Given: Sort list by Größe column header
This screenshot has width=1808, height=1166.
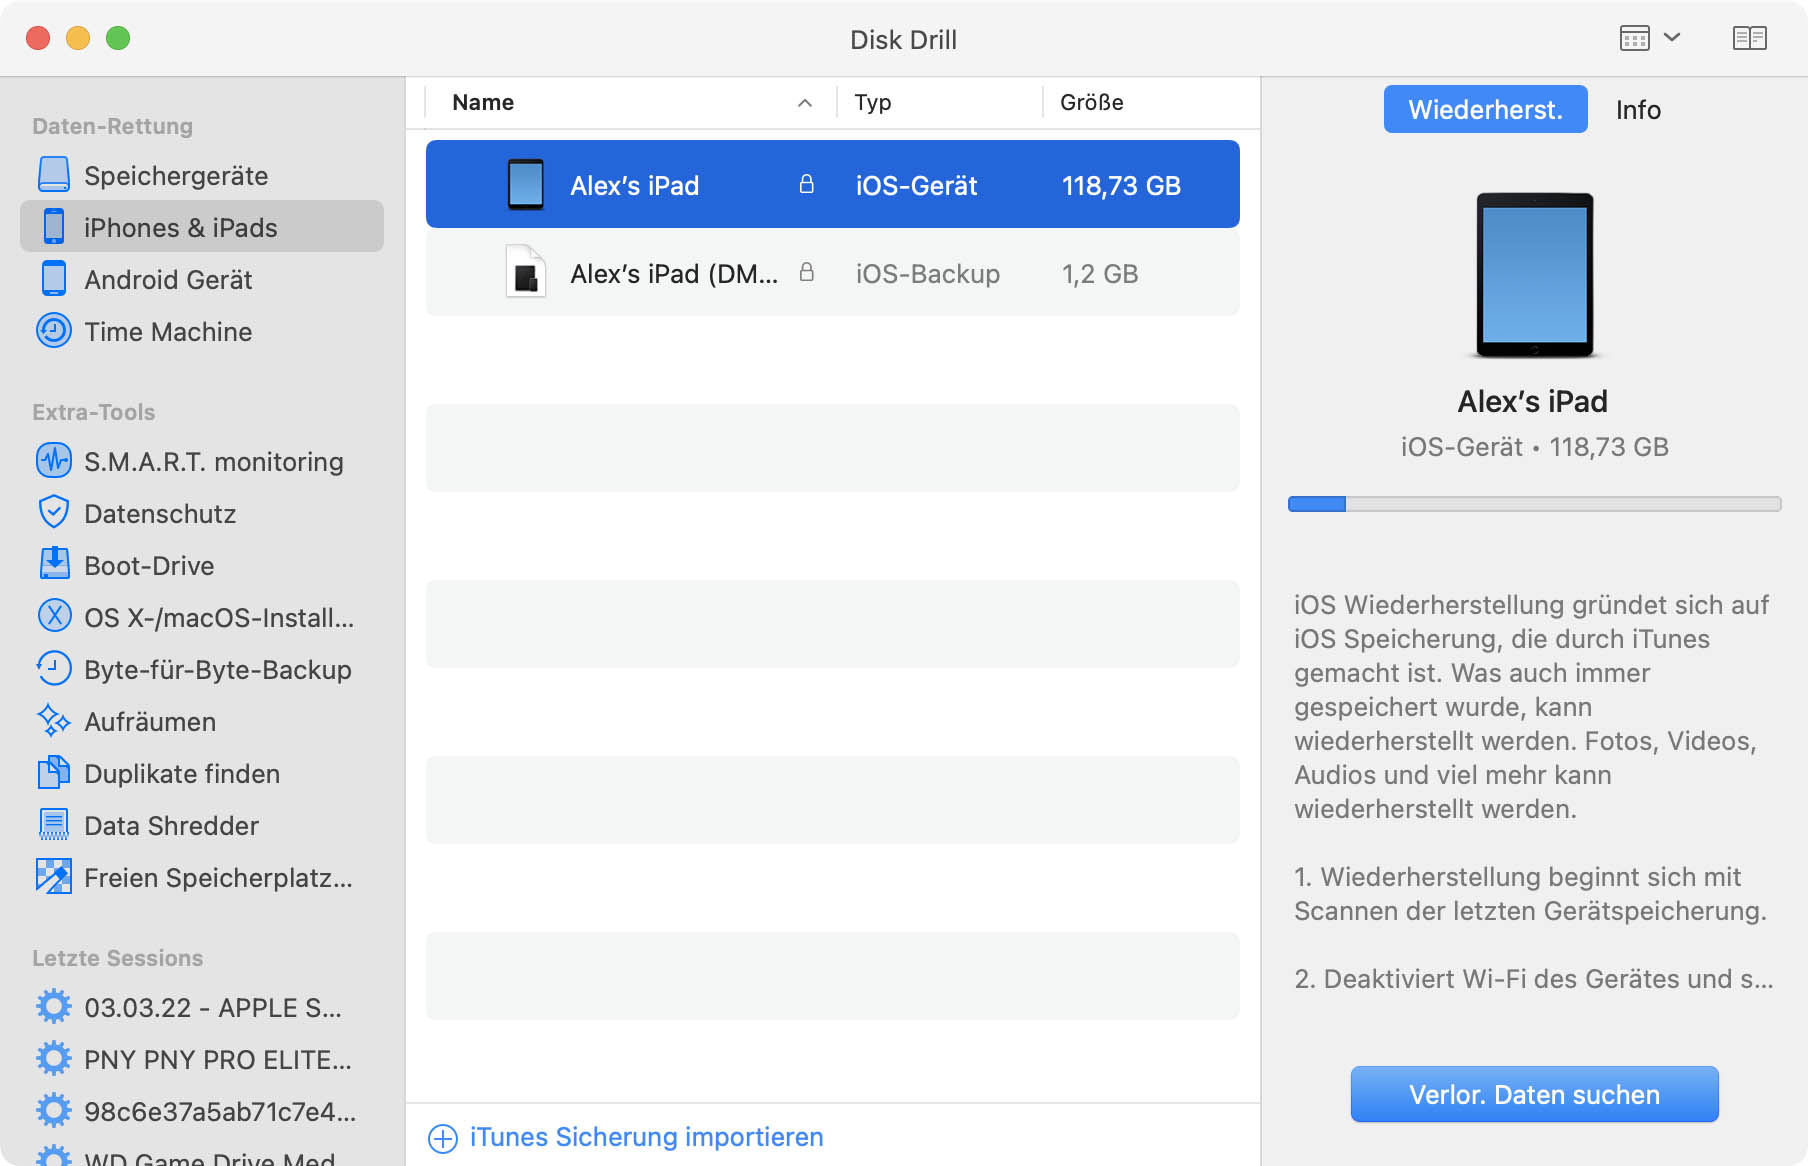Looking at the screenshot, I should point(1150,102).
